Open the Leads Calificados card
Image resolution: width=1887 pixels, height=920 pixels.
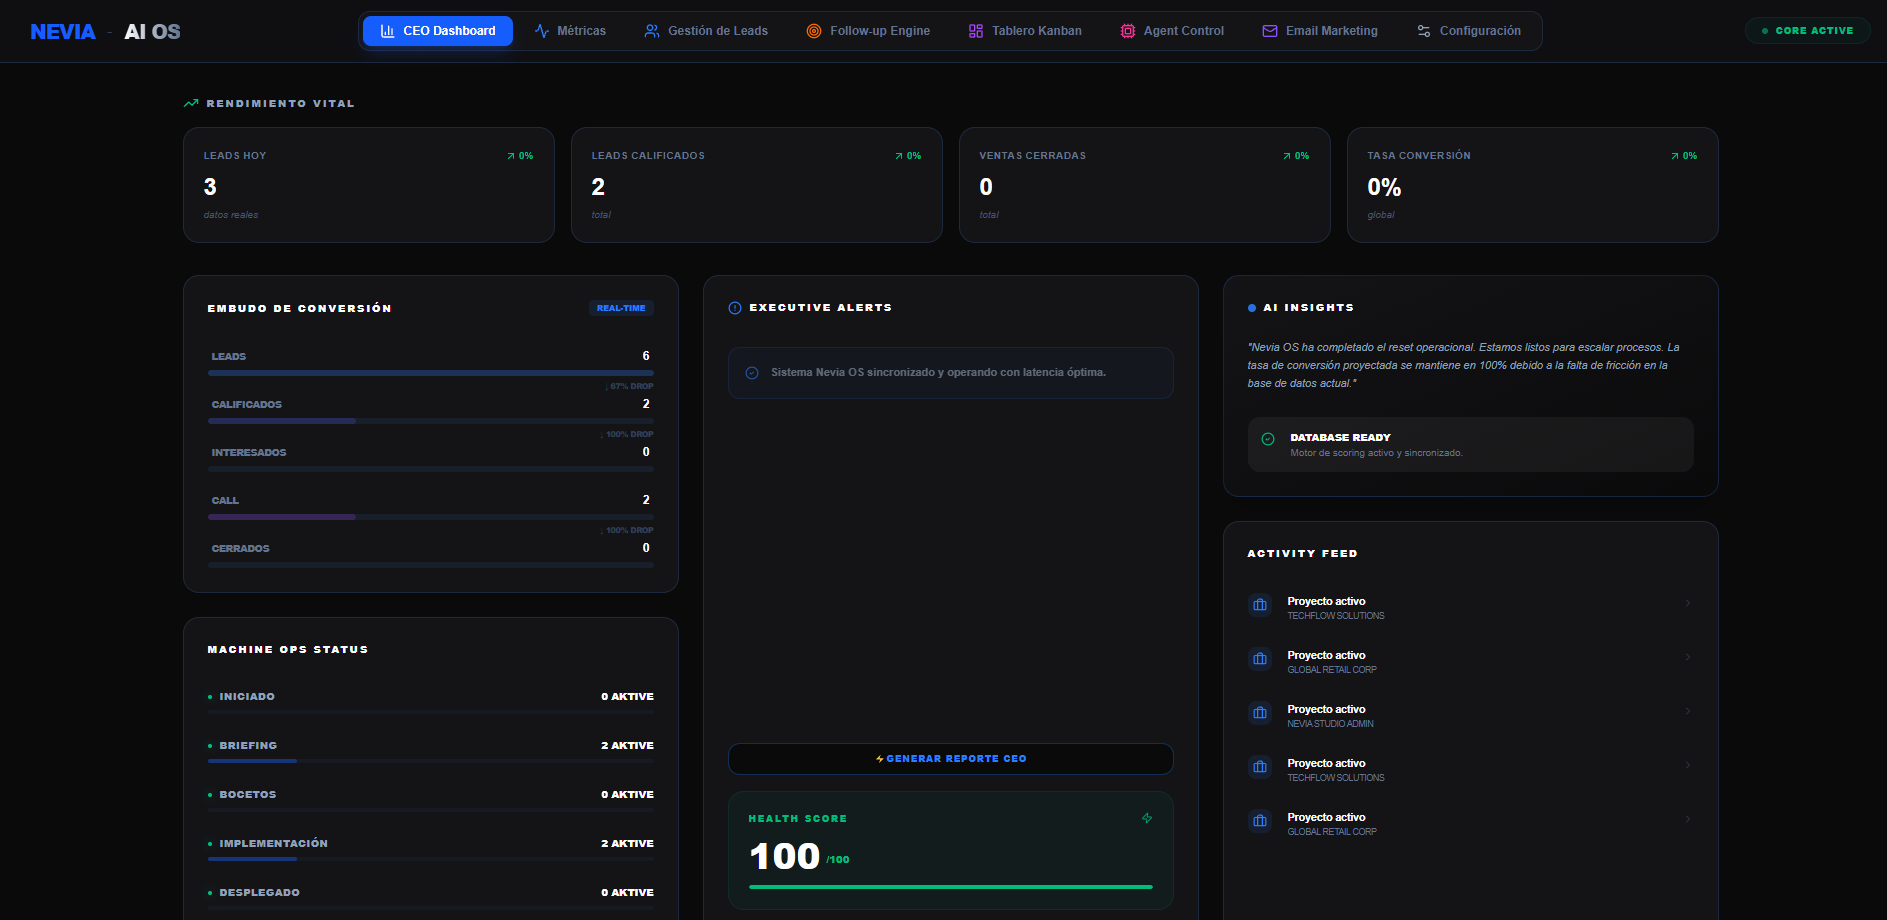click(x=757, y=185)
